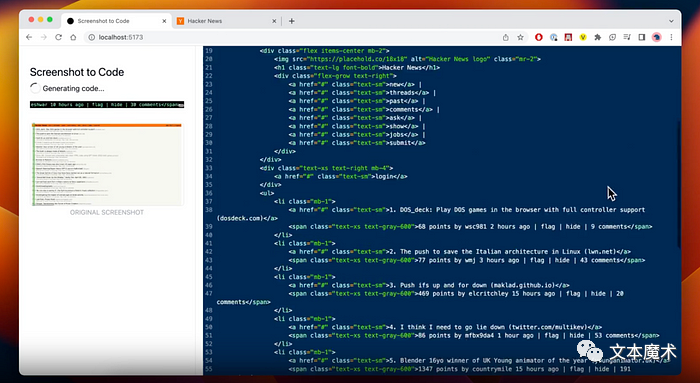The width and height of the screenshot is (700, 383).
Task: Close the Screenshot to Code tab
Action: [164, 21]
